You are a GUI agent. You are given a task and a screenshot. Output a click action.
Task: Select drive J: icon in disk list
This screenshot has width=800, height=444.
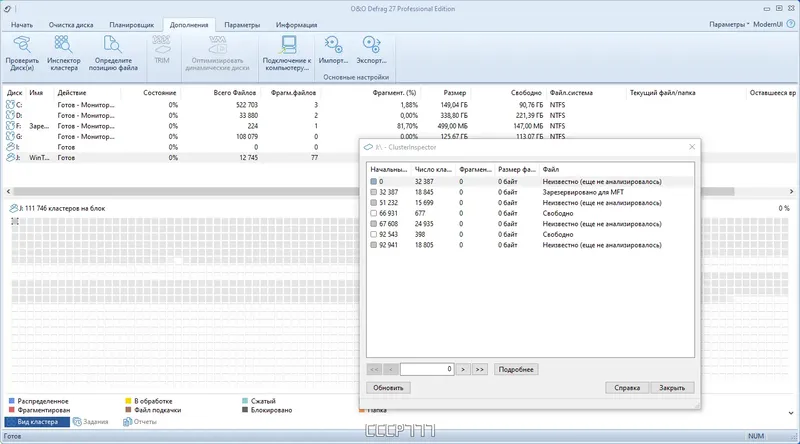click(10, 158)
